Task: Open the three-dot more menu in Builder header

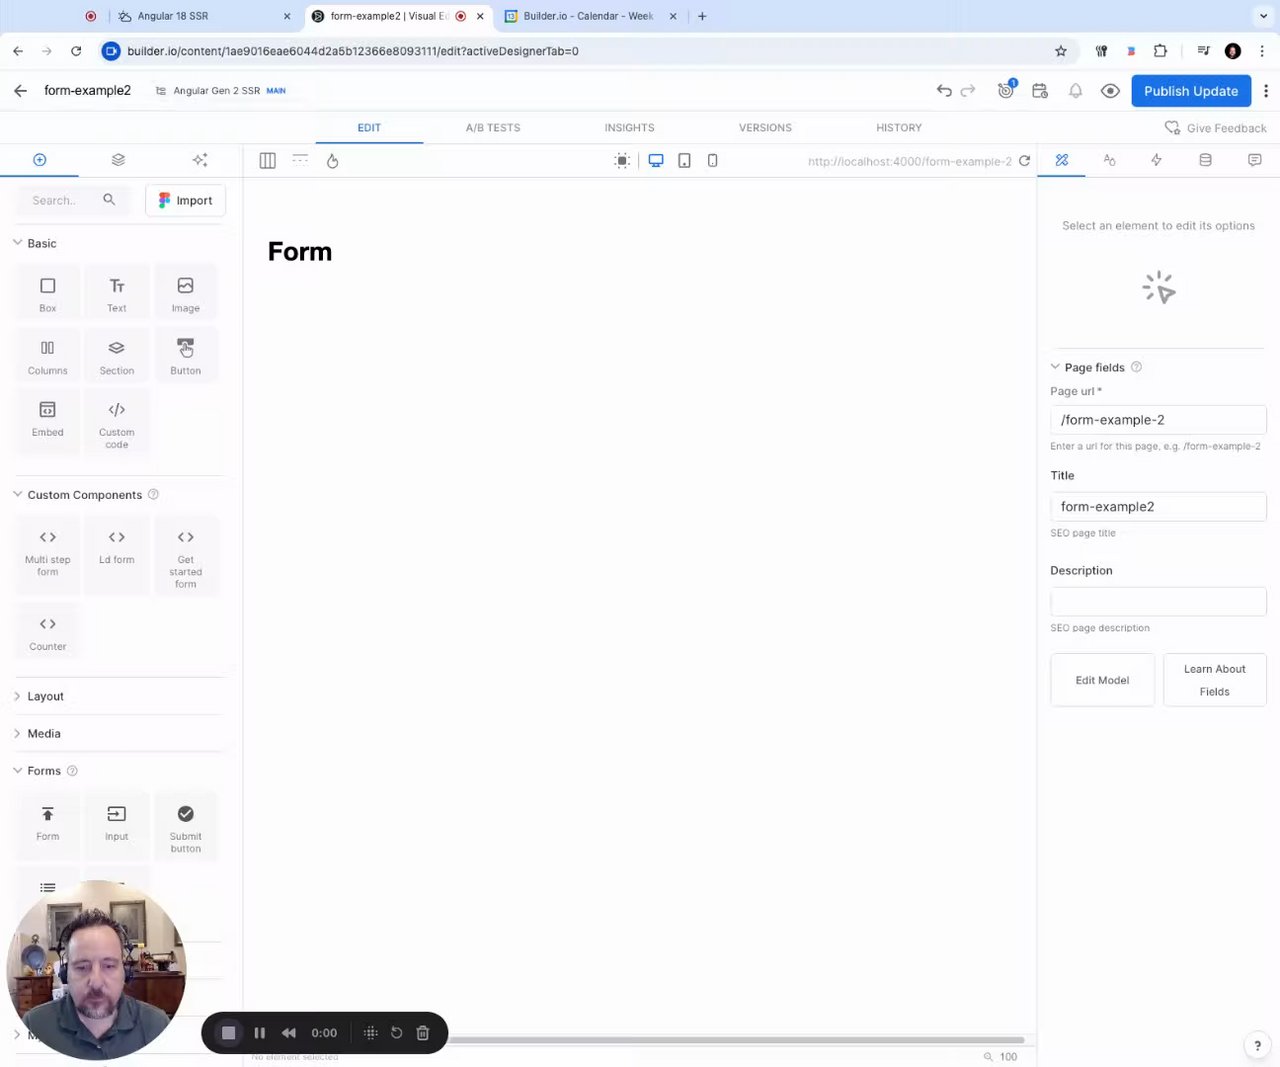Action: (1266, 90)
